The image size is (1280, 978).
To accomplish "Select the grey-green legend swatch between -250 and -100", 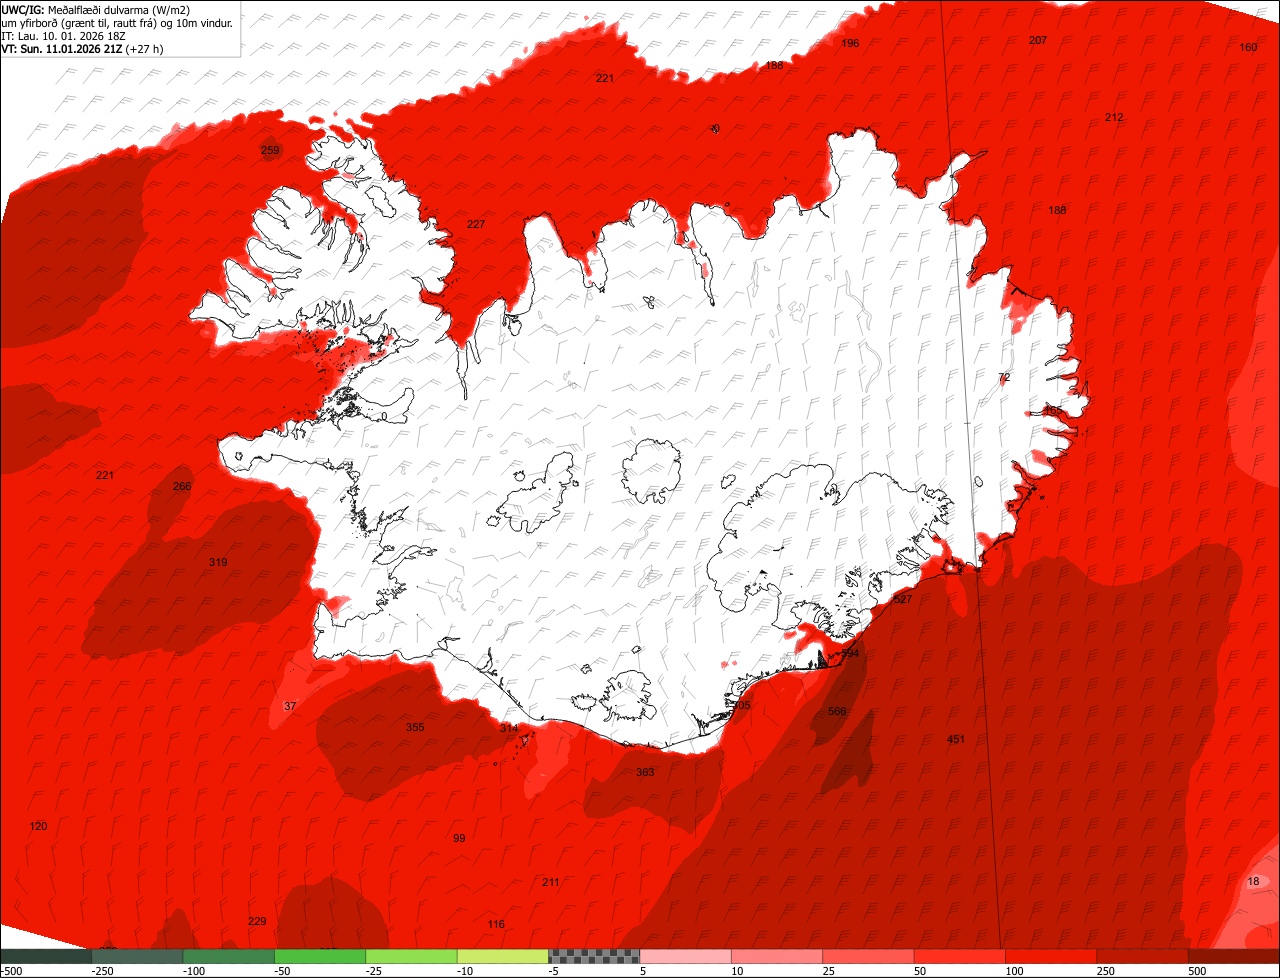I will (137, 956).
